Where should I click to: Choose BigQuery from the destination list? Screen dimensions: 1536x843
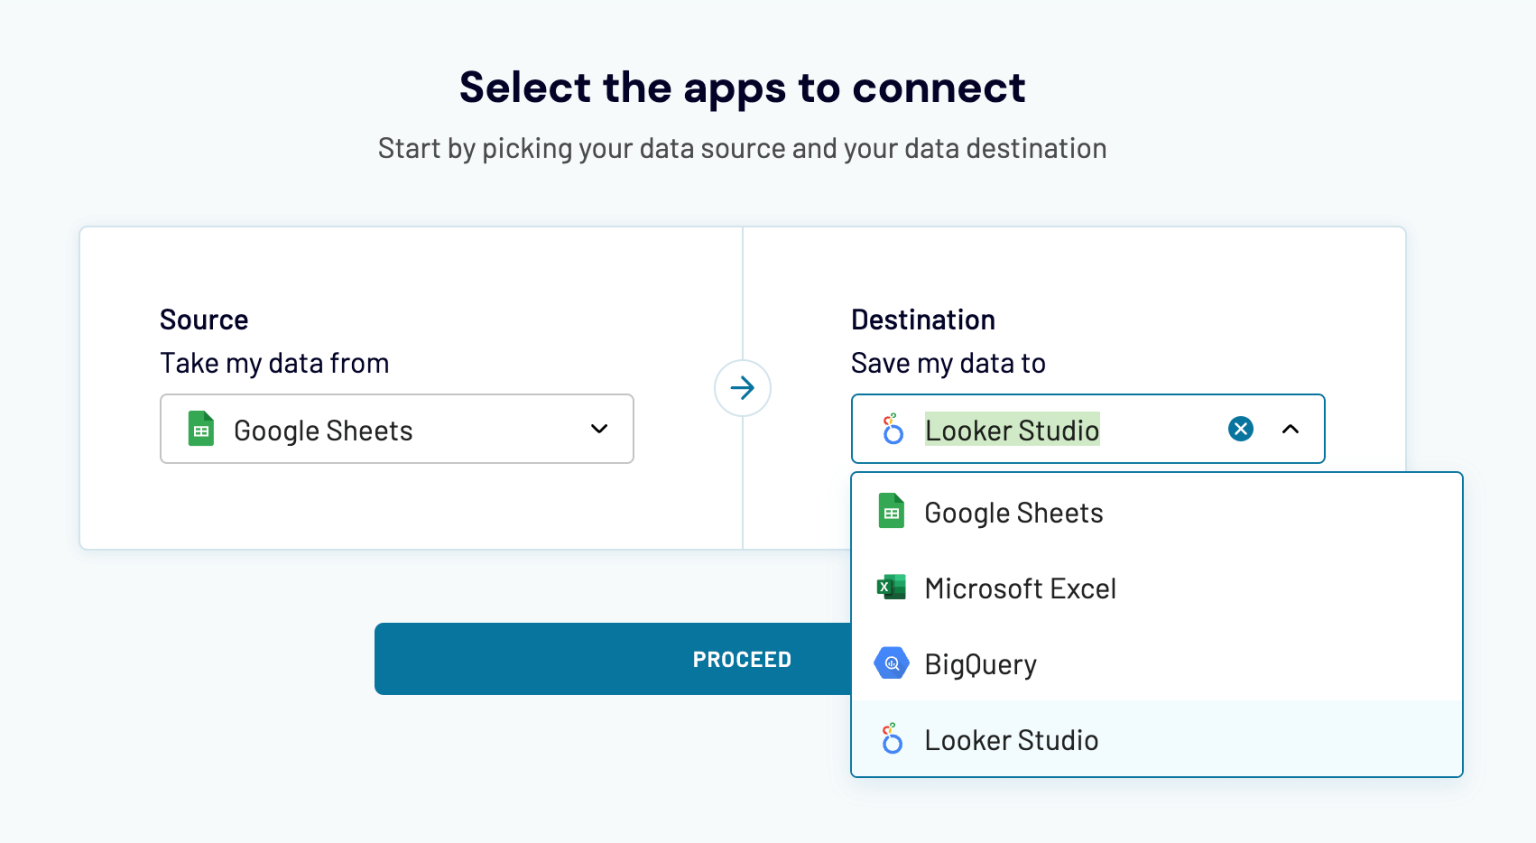(x=980, y=663)
